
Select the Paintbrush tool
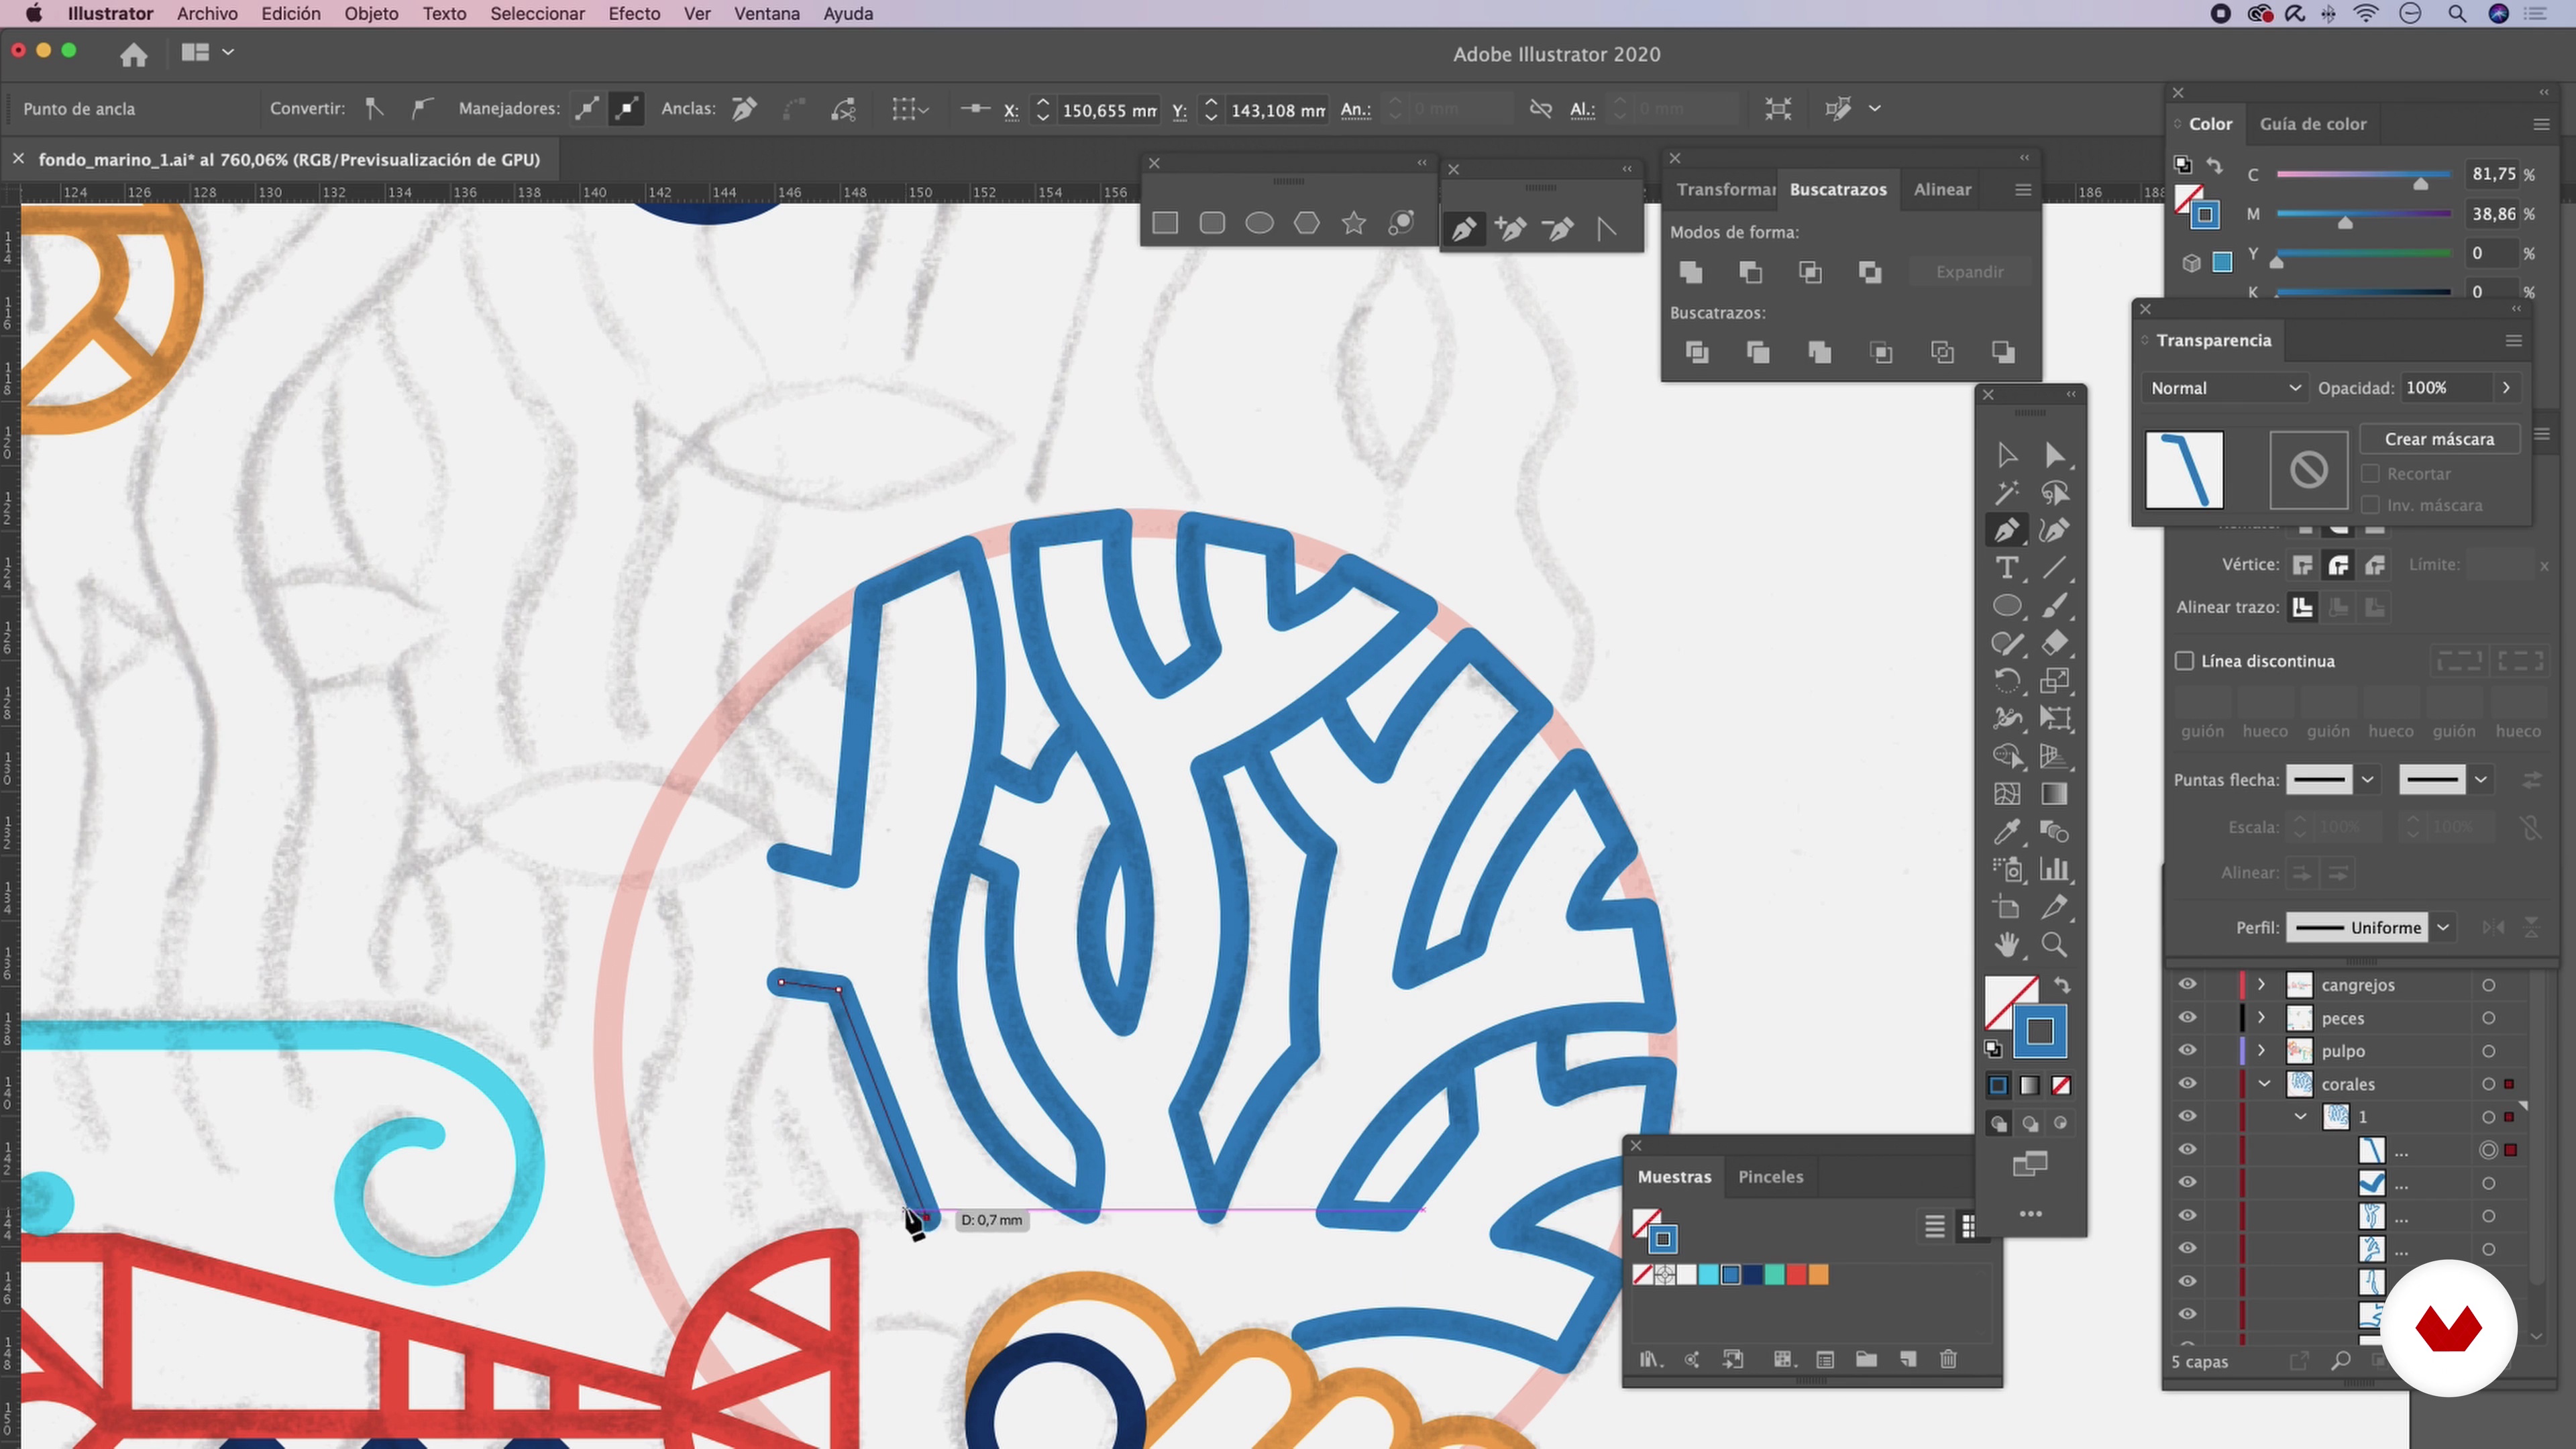pos(2054,606)
